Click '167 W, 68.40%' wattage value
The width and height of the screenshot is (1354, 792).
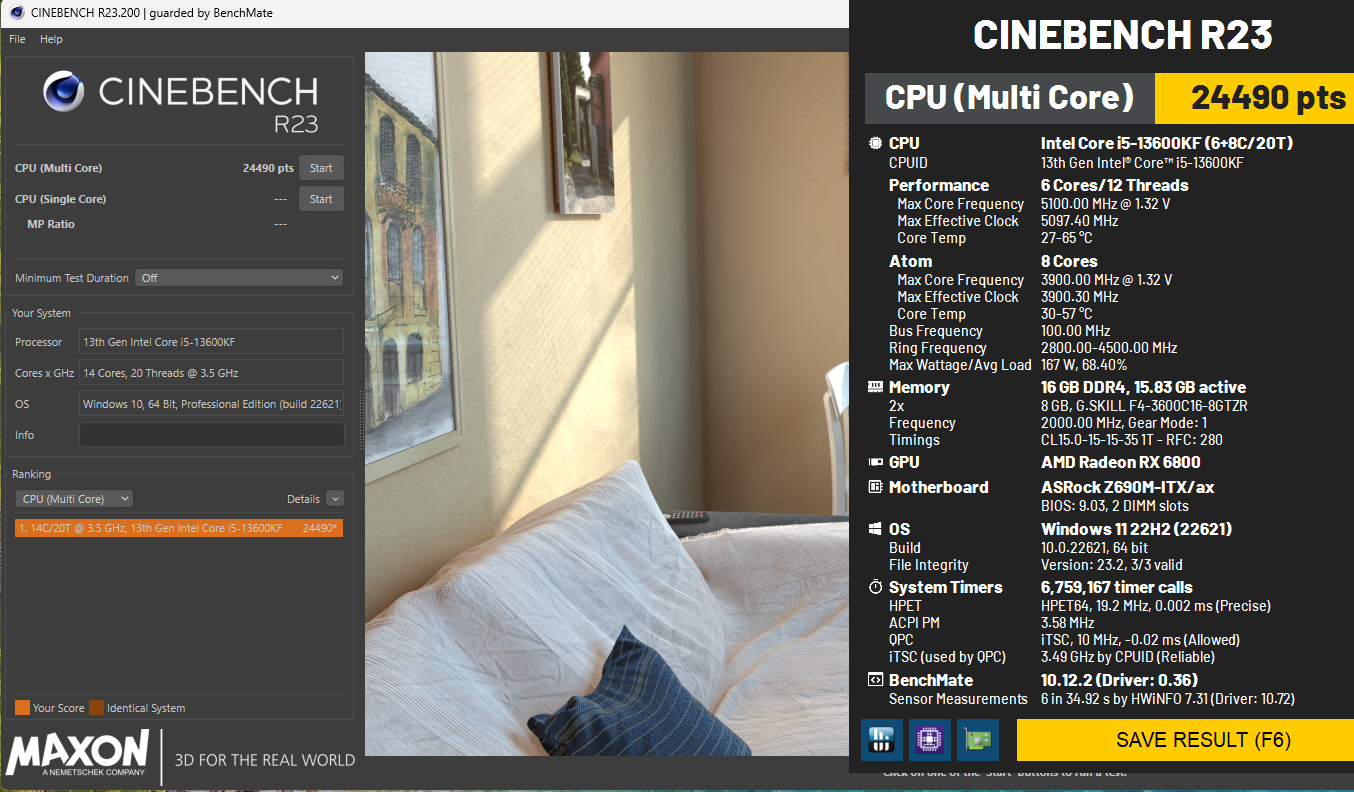point(1084,365)
